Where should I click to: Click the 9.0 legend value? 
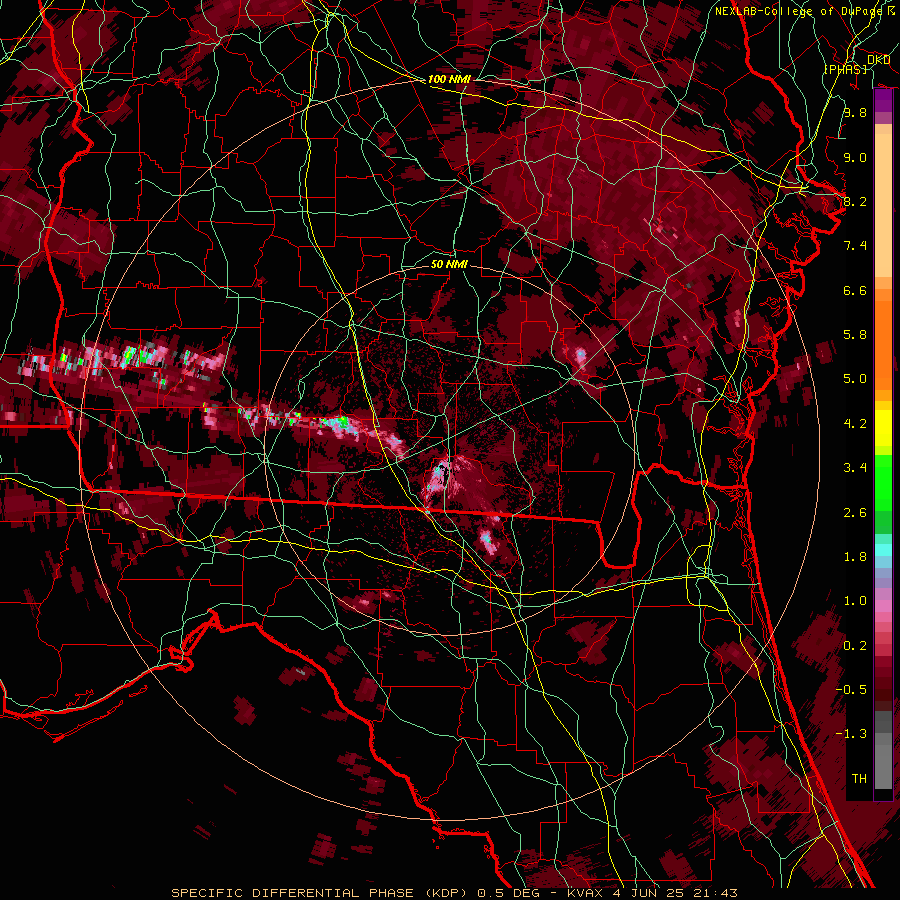[855, 157]
